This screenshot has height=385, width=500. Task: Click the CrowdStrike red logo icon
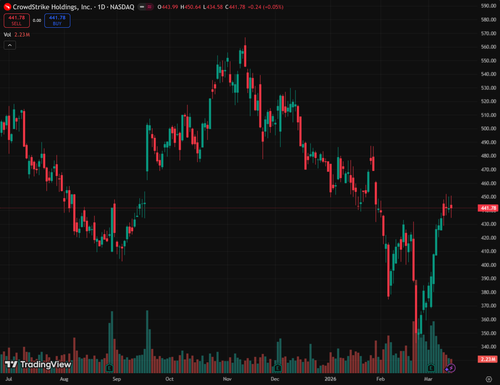7,7
